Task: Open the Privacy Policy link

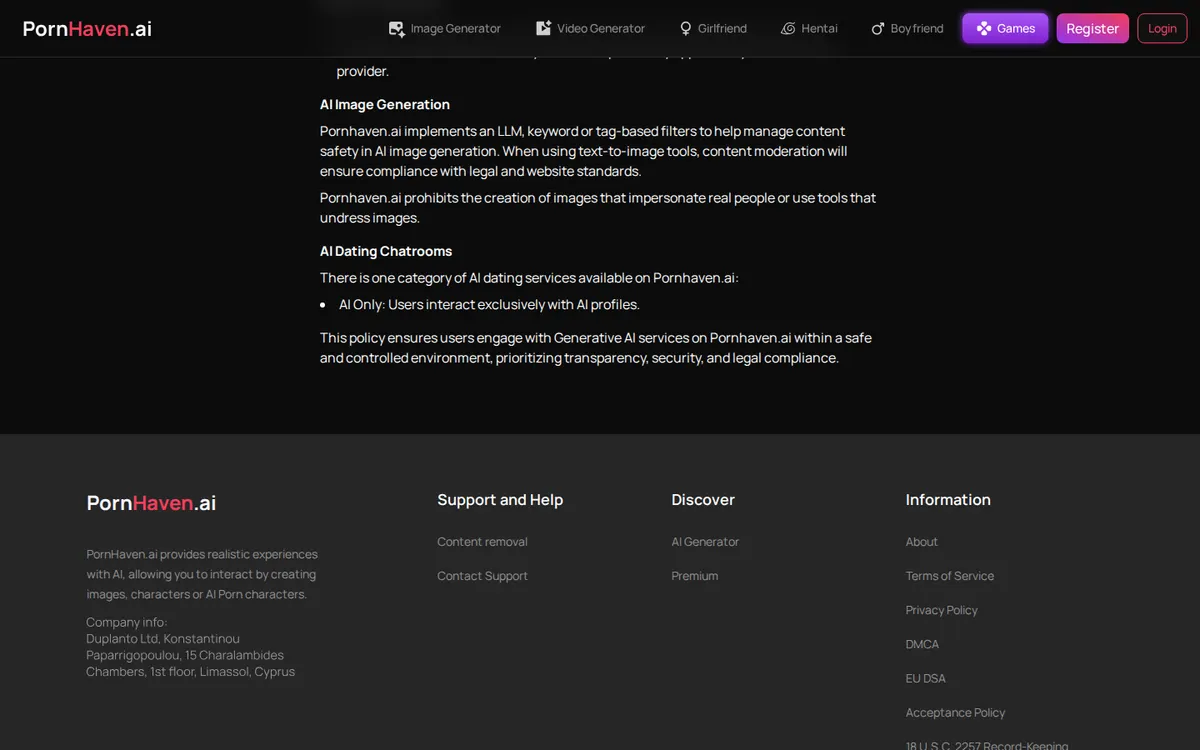Action: (942, 610)
